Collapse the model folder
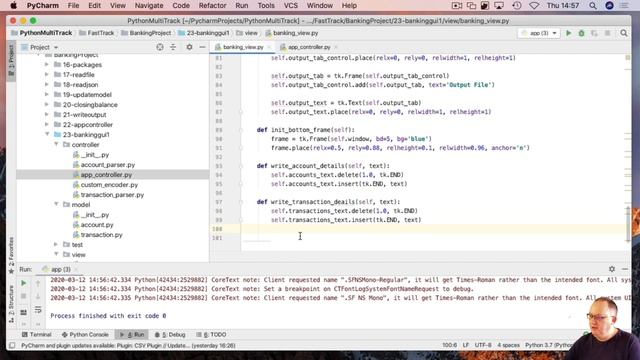The height and width of the screenshot is (360, 640). pyautogui.click(x=56, y=204)
